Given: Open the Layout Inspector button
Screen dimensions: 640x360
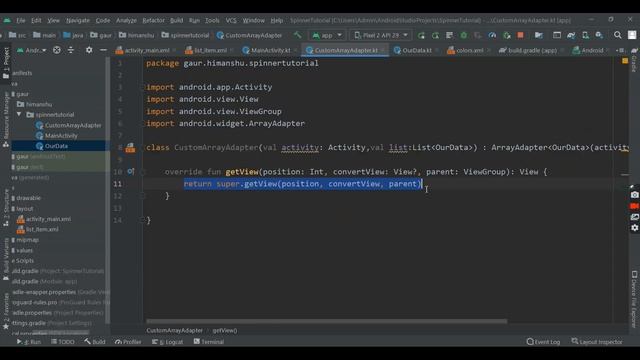Looking at the screenshot, I should [x=597, y=342].
